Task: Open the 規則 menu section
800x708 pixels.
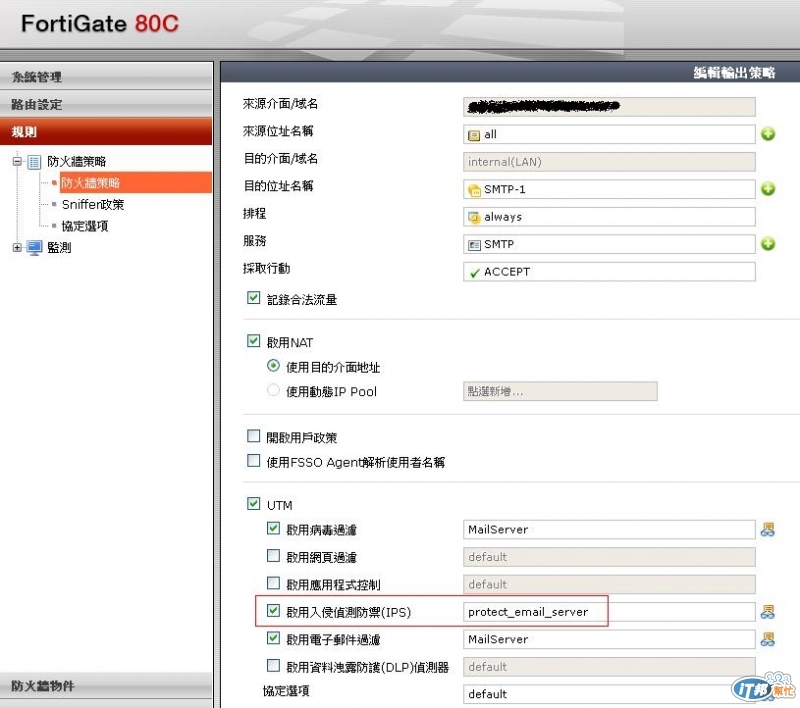Action: [x=106, y=132]
